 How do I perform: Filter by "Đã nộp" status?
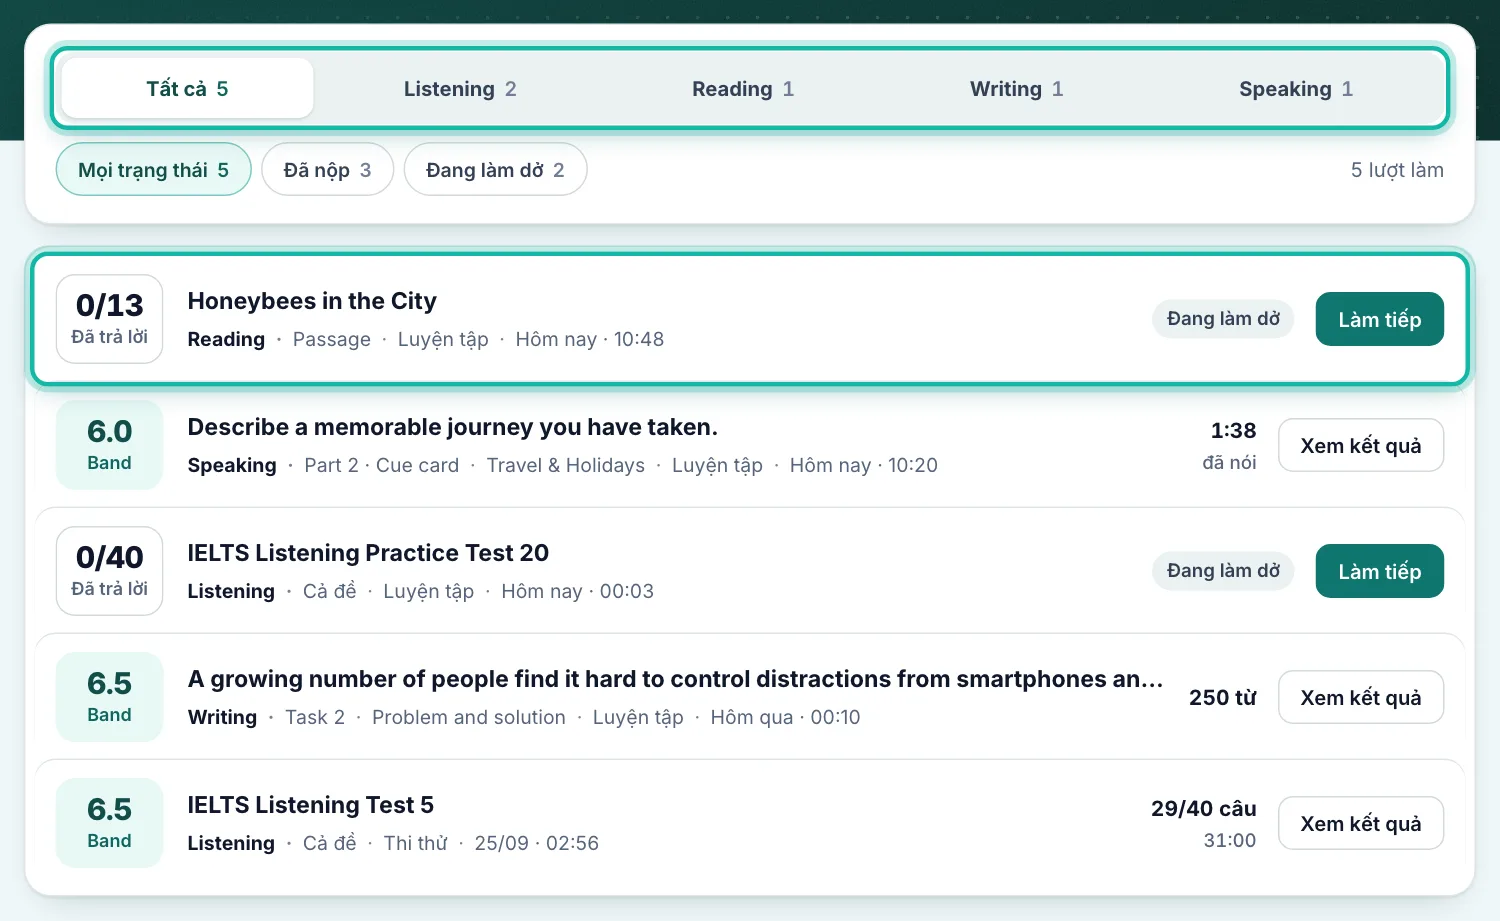coord(327,170)
